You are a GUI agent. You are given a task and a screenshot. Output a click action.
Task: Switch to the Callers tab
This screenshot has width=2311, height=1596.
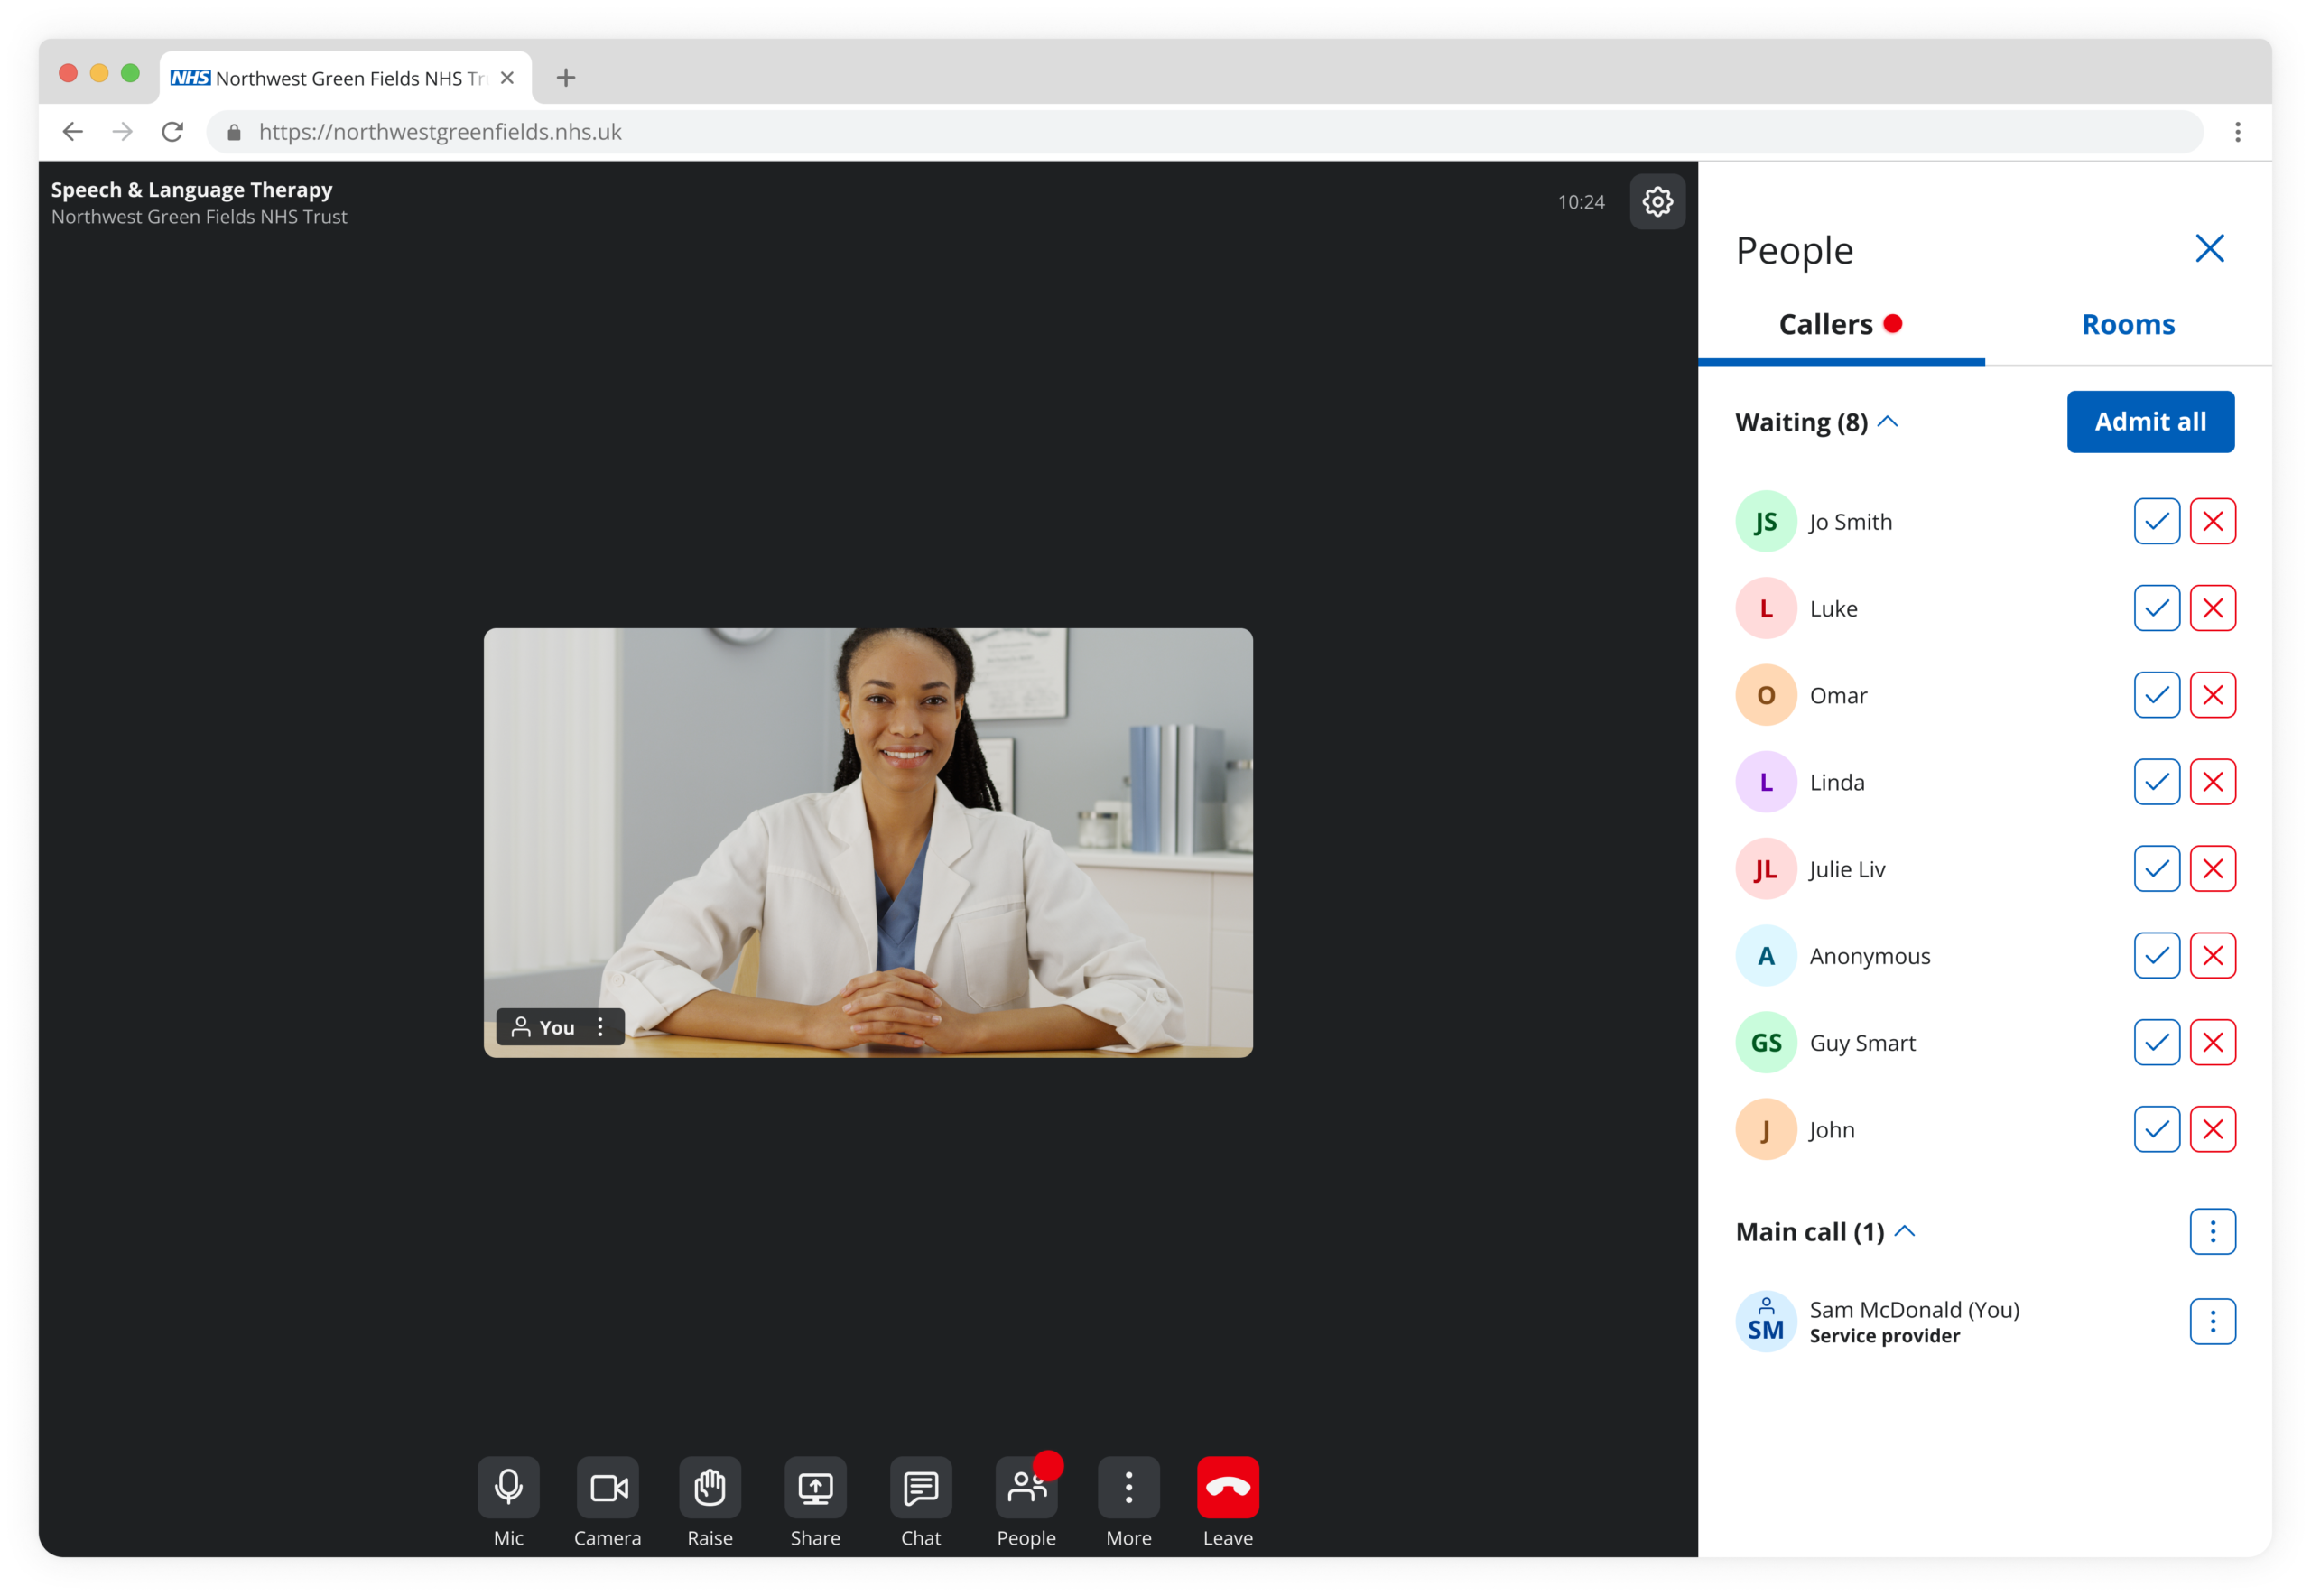click(x=1840, y=325)
